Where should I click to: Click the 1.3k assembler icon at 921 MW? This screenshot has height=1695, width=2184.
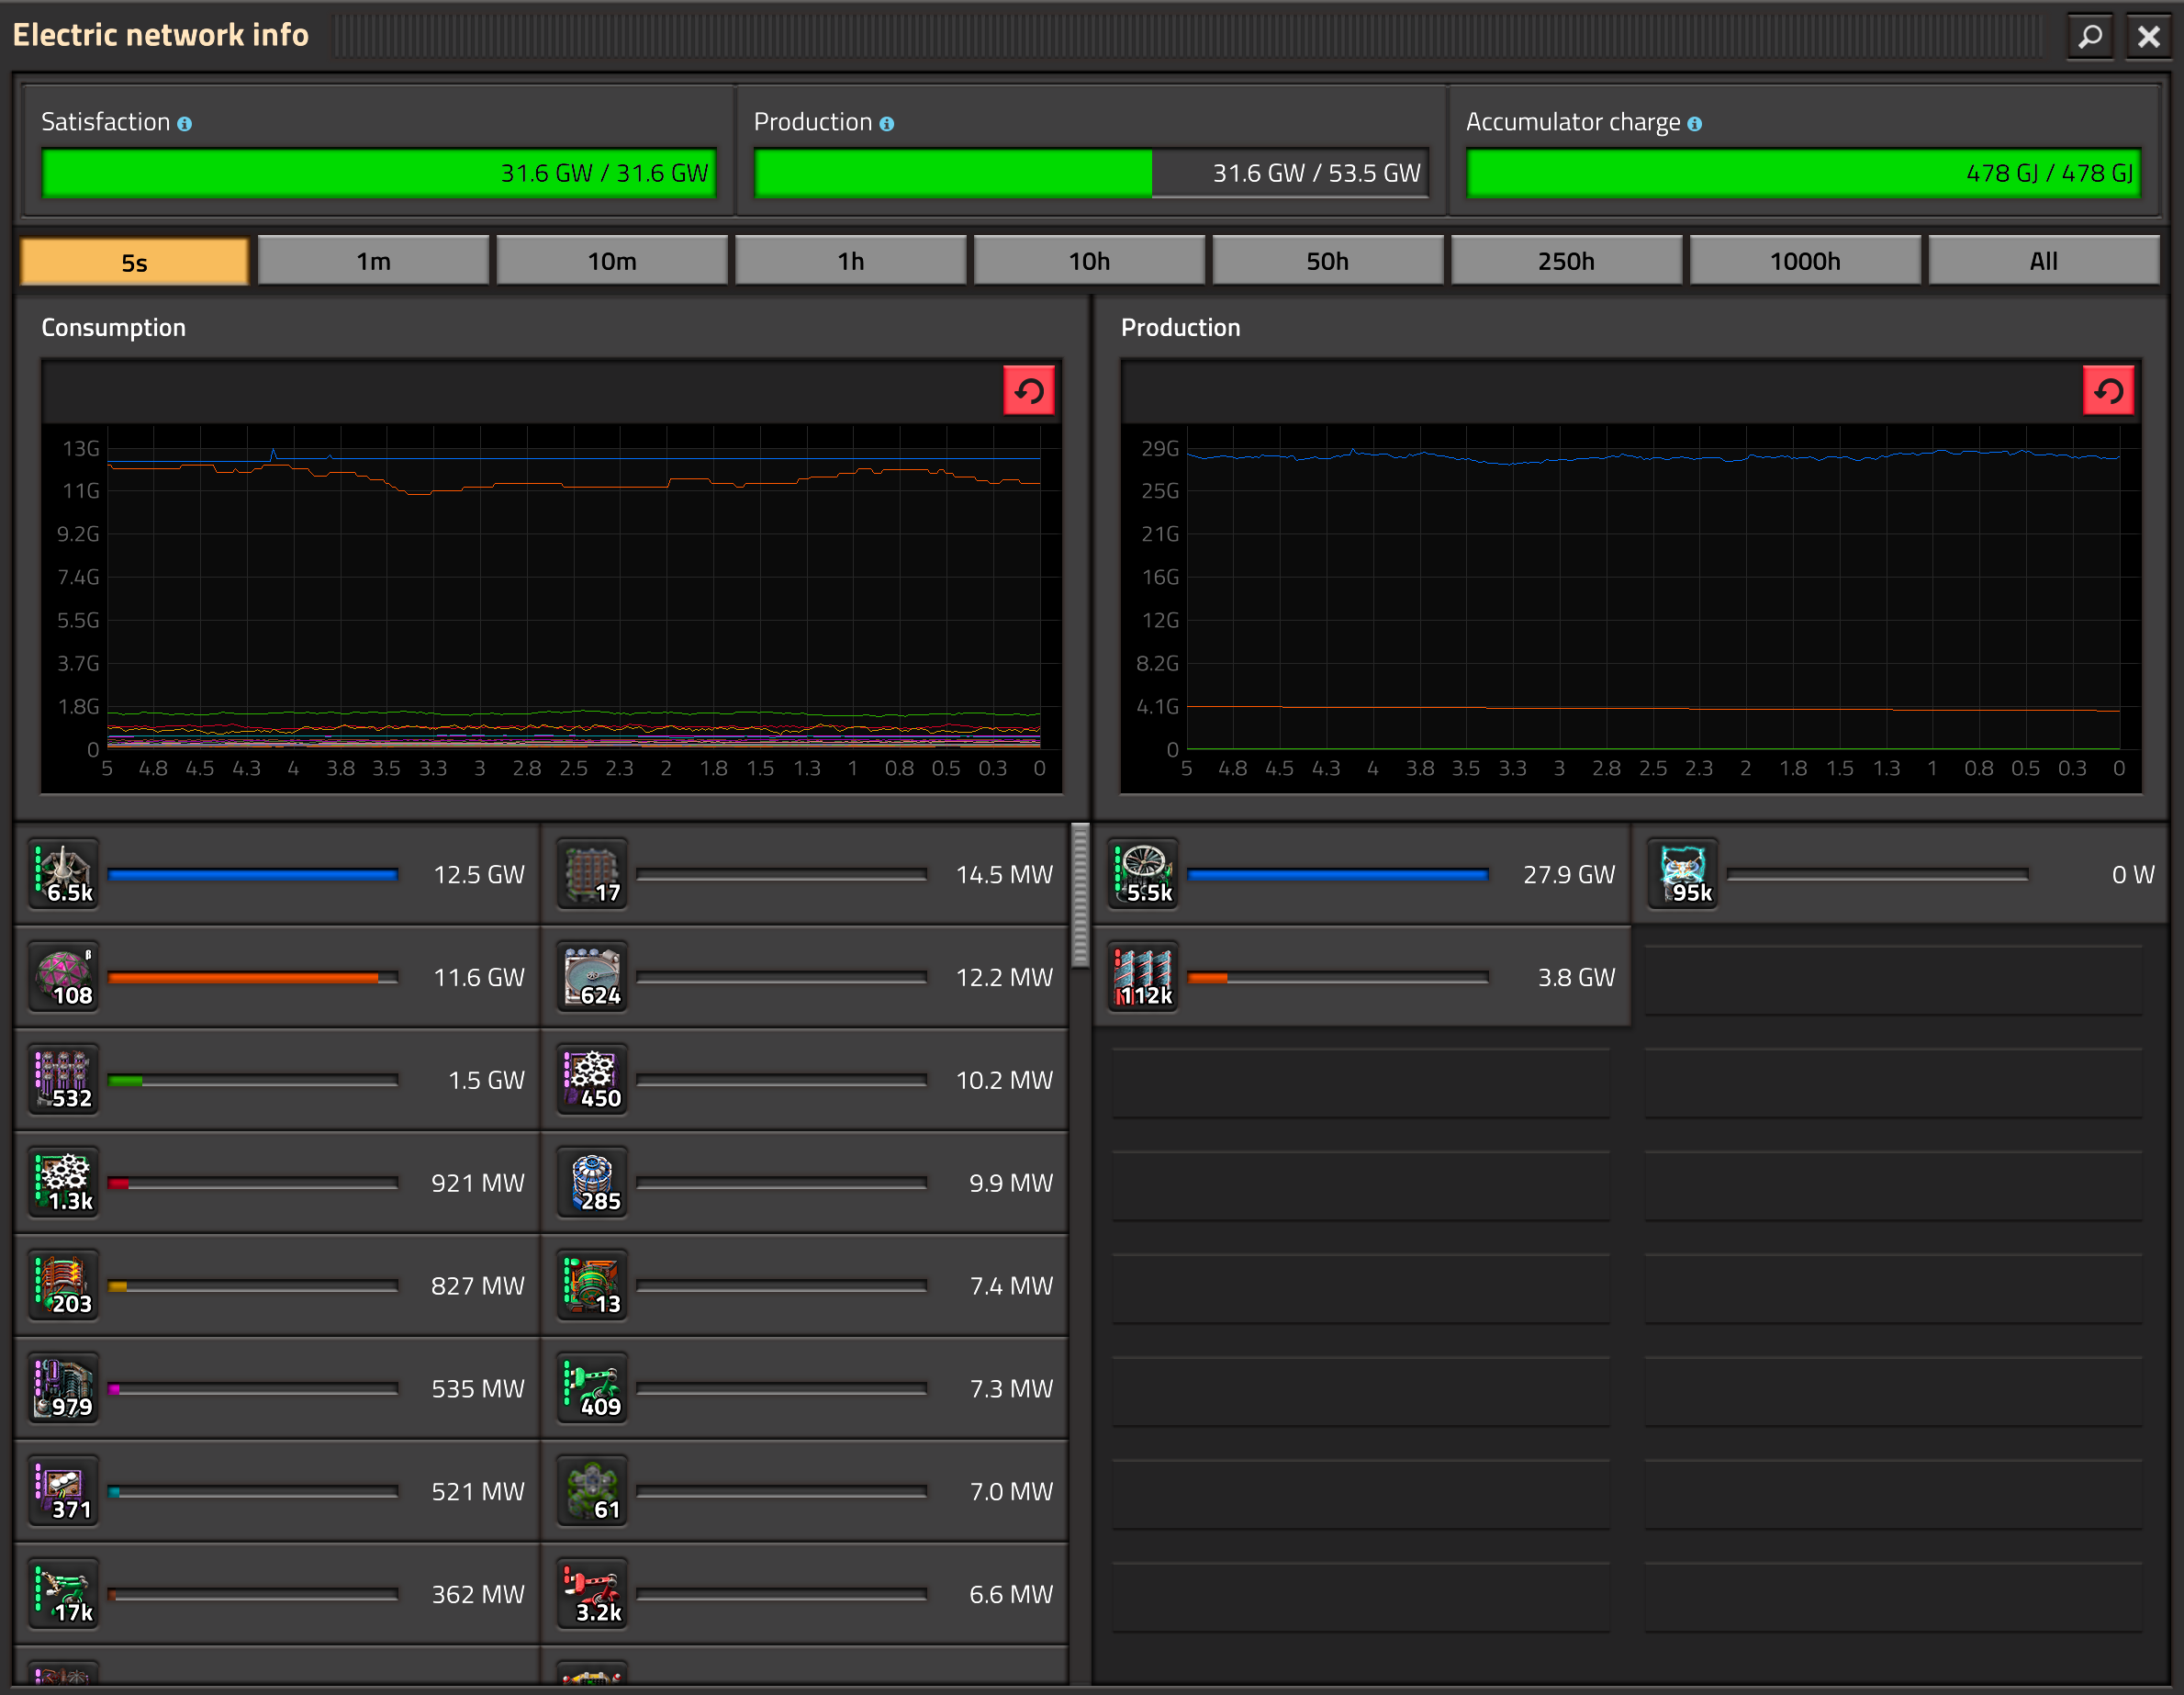(64, 1183)
